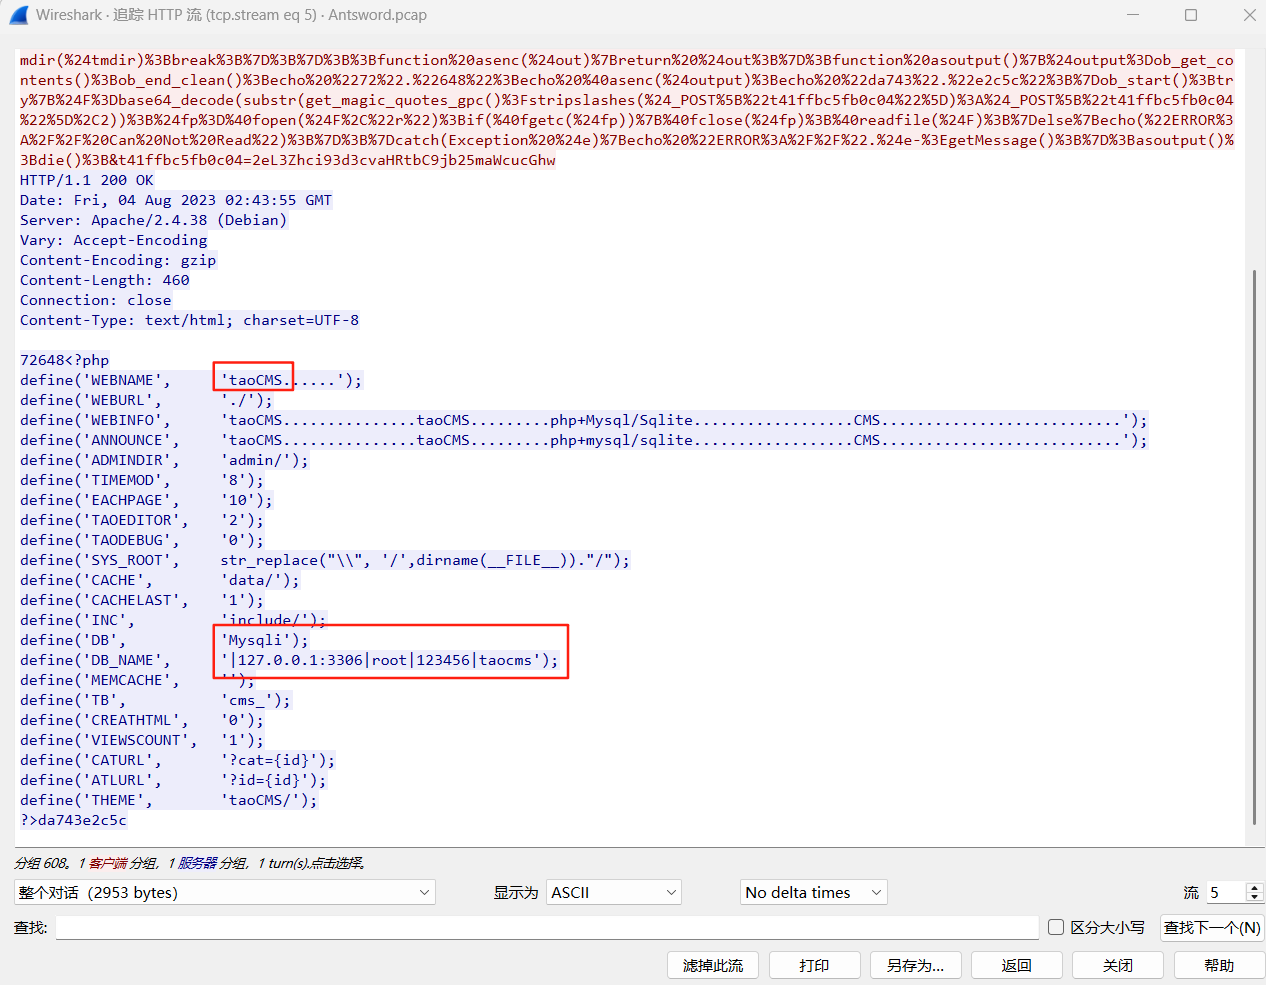Viewport: 1266px width, 985px height.
Task: Click the stream number field showing 5
Action: [x=1225, y=892]
